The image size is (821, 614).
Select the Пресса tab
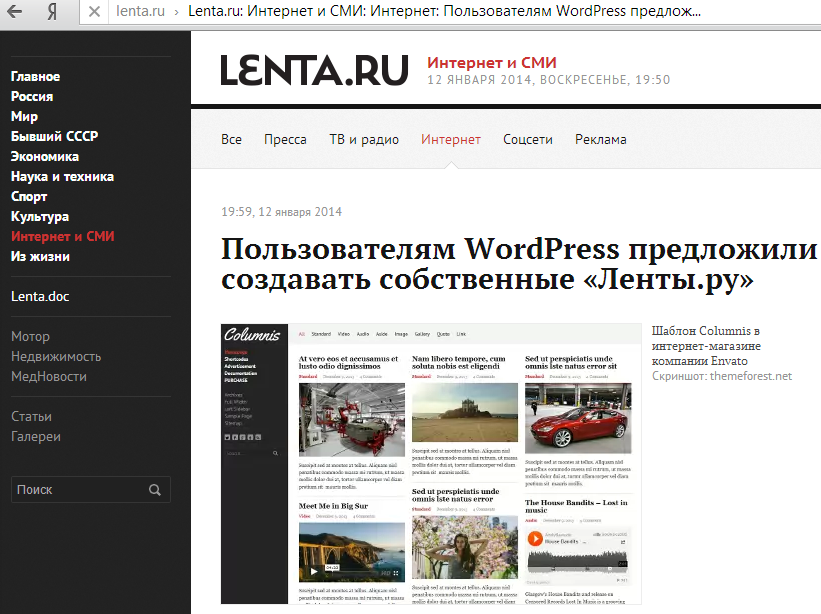click(285, 140)
